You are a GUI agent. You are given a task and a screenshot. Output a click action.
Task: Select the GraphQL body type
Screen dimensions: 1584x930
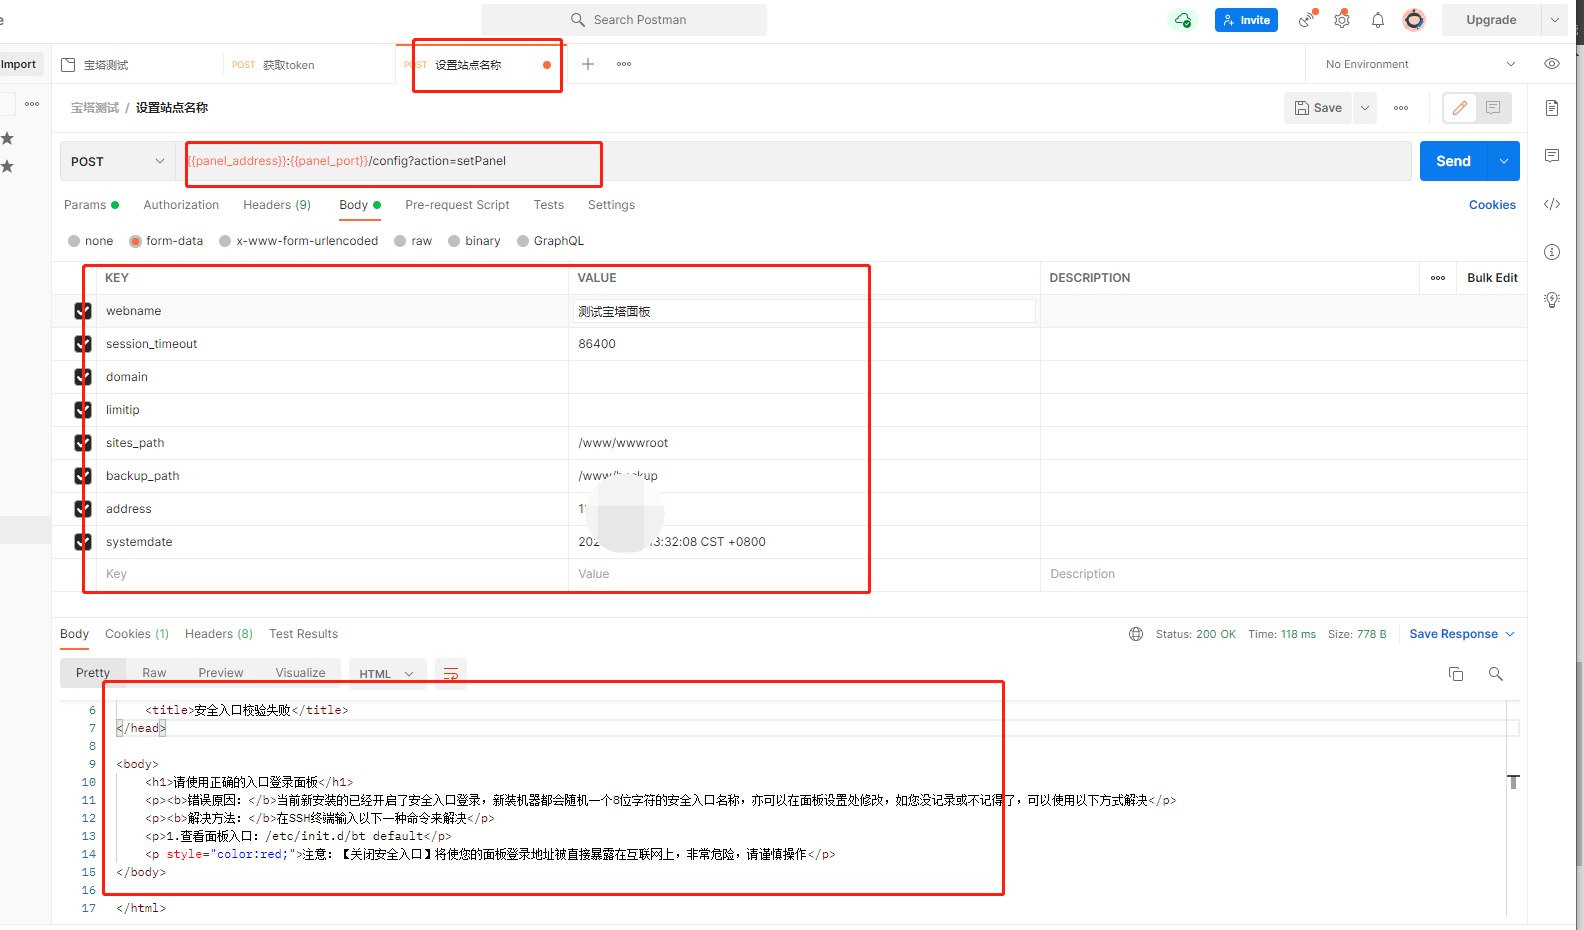point(523,241)
